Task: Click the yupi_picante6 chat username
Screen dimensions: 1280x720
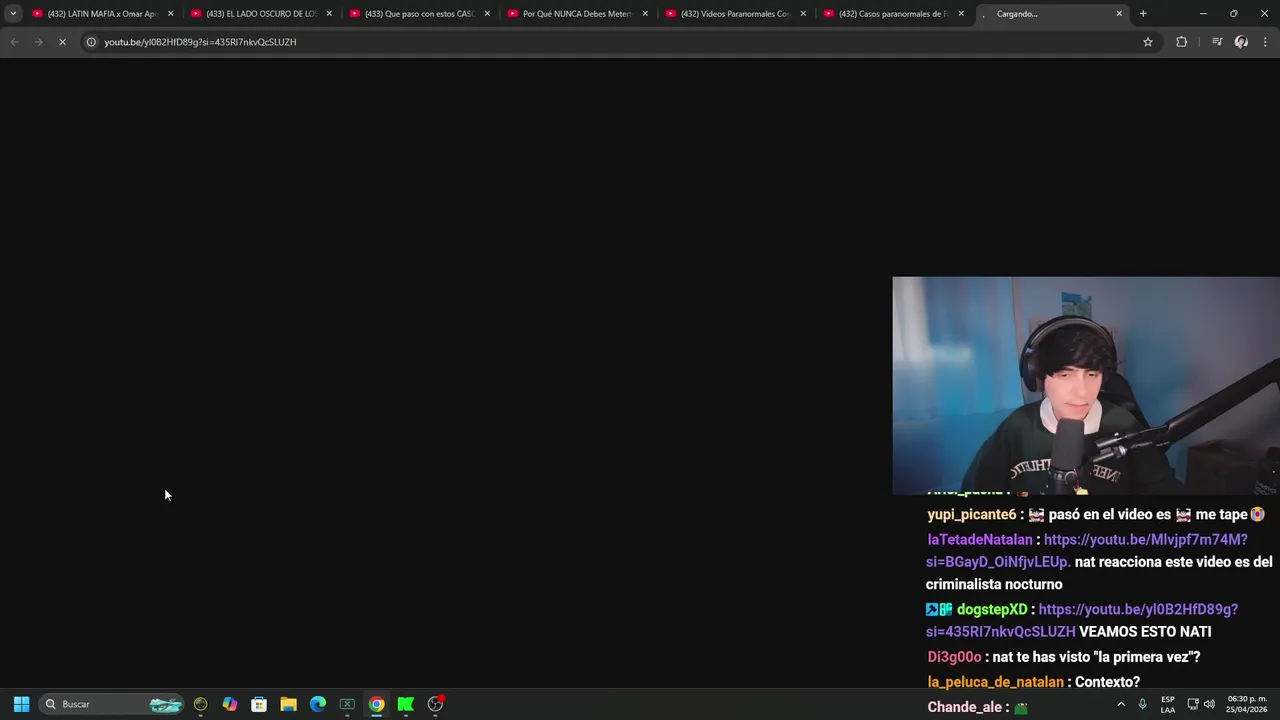Action: click(x=972, y=514)
